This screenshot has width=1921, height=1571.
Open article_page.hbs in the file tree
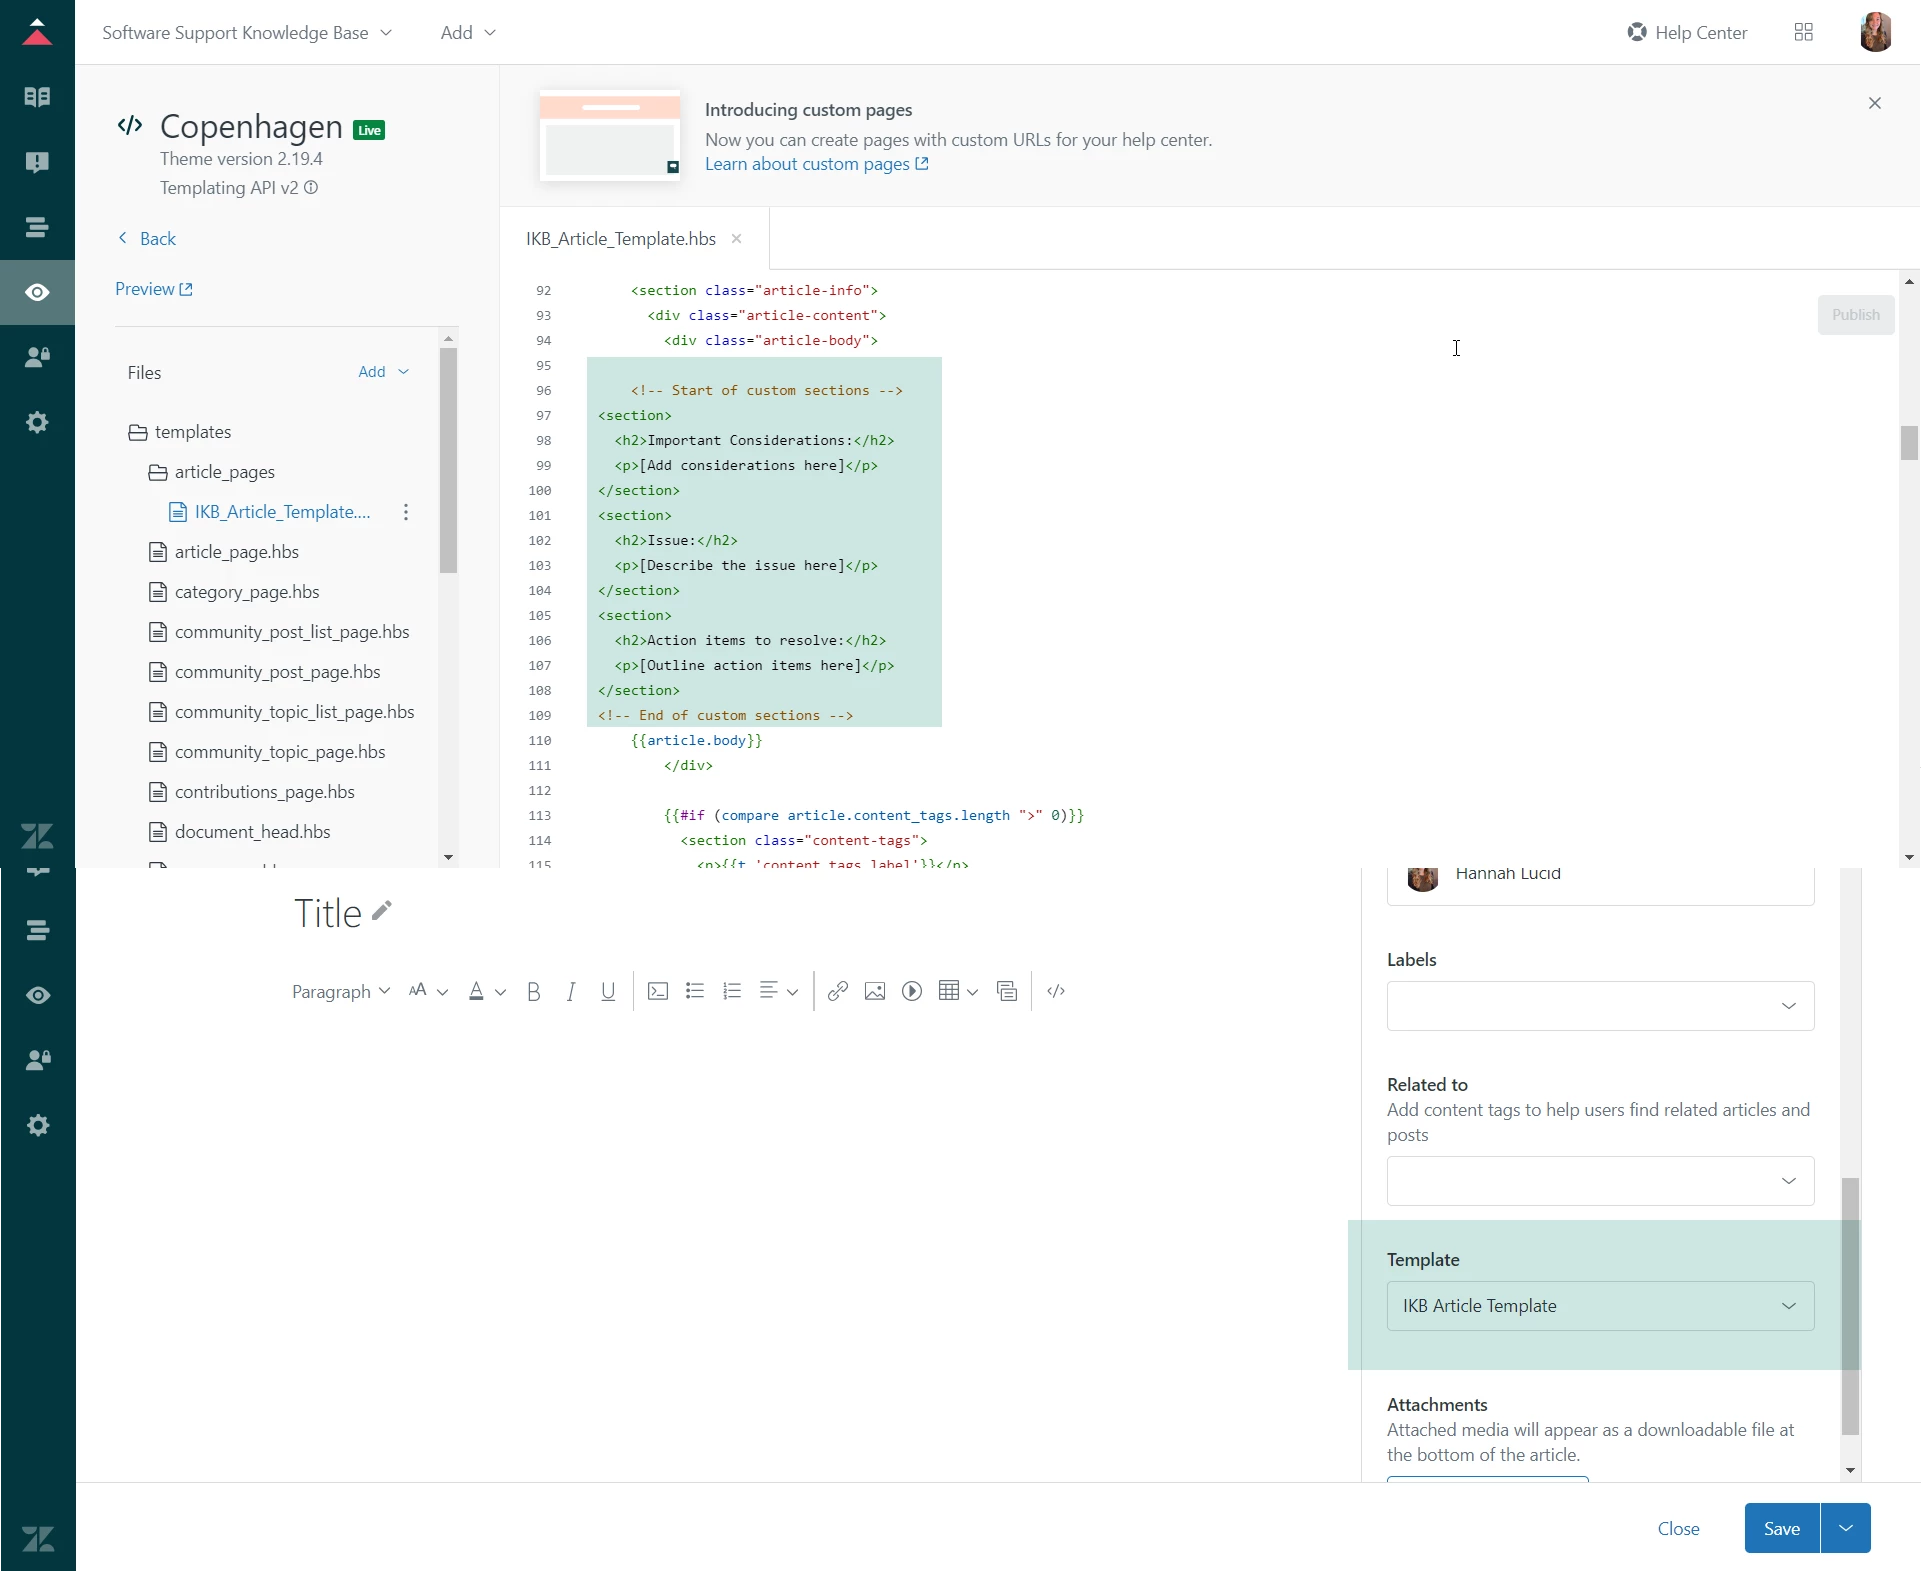(x=237, y=552)
